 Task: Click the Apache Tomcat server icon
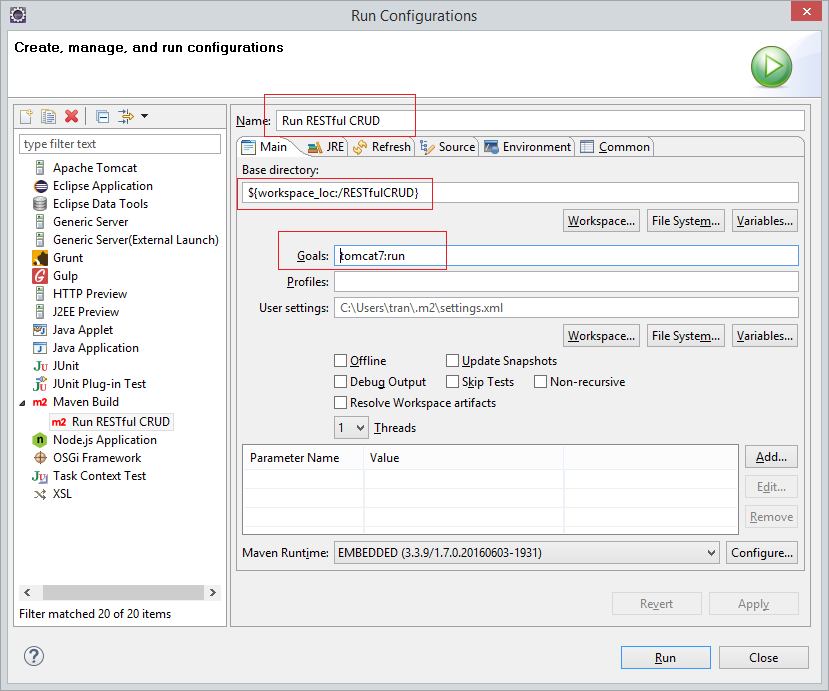point(40,168)
